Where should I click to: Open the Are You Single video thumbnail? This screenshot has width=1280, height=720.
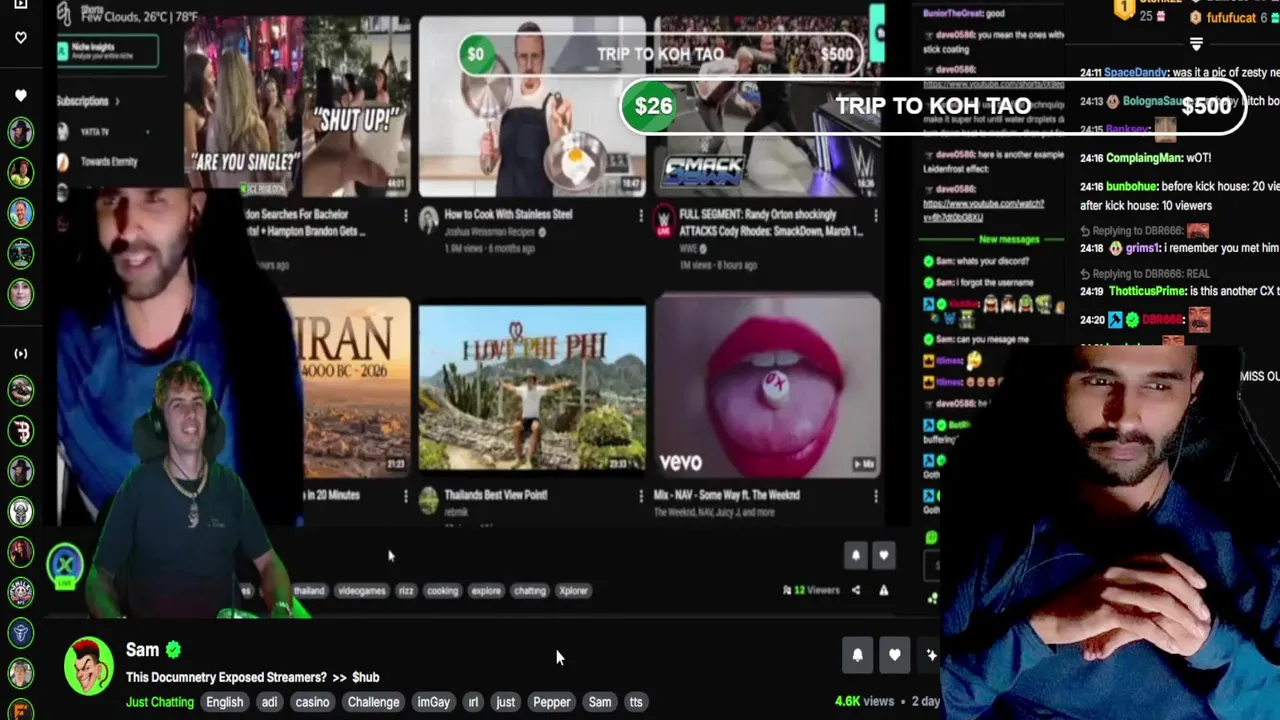coord(297,106)
